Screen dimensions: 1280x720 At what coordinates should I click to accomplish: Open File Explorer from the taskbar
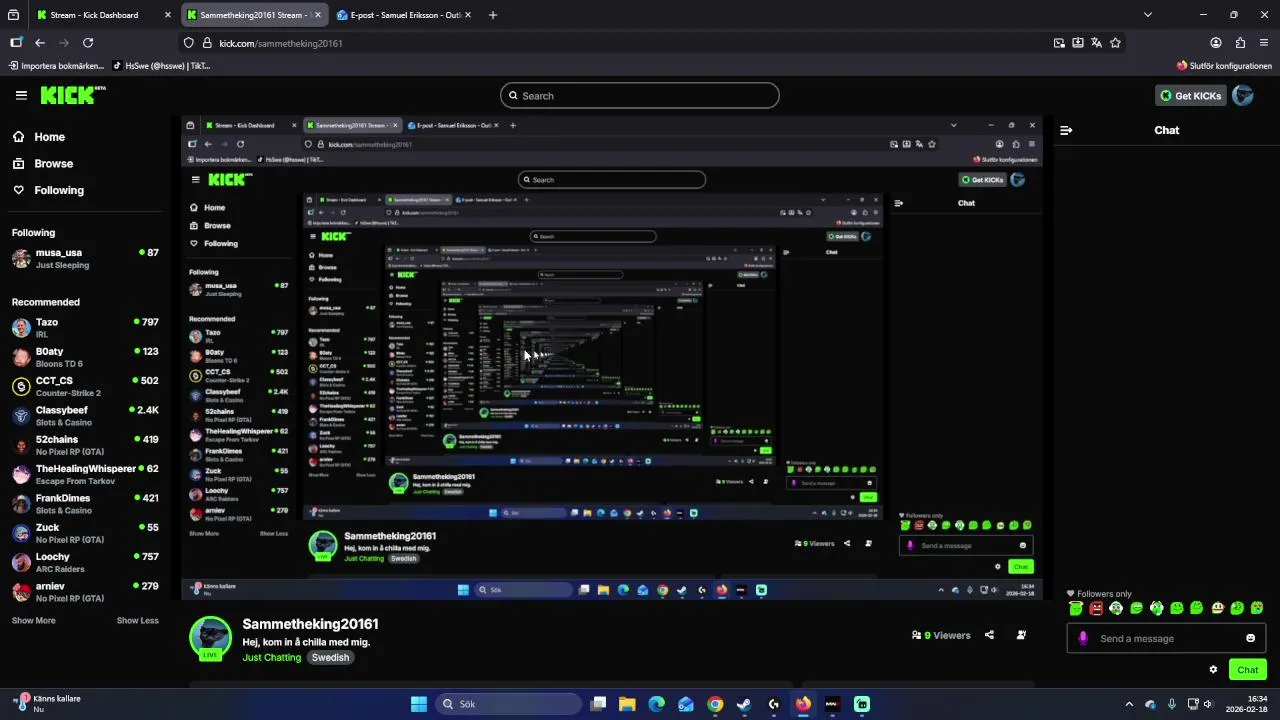(x=627, y=704)
